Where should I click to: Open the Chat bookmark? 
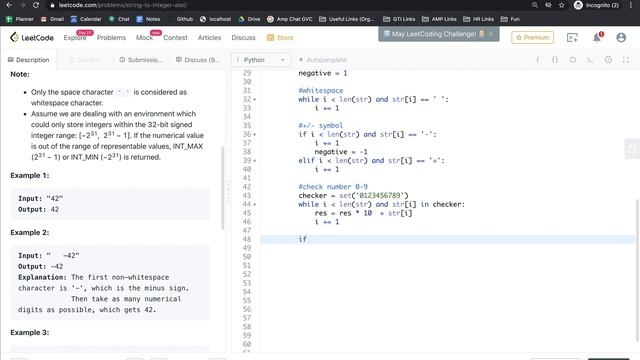(119, 19)
